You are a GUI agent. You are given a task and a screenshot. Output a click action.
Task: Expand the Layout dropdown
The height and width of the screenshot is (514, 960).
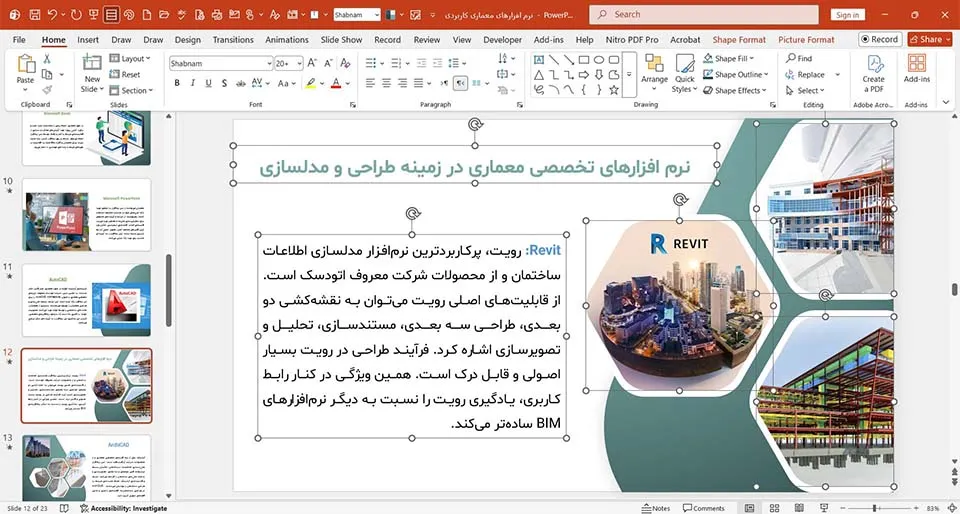(130, 59)
